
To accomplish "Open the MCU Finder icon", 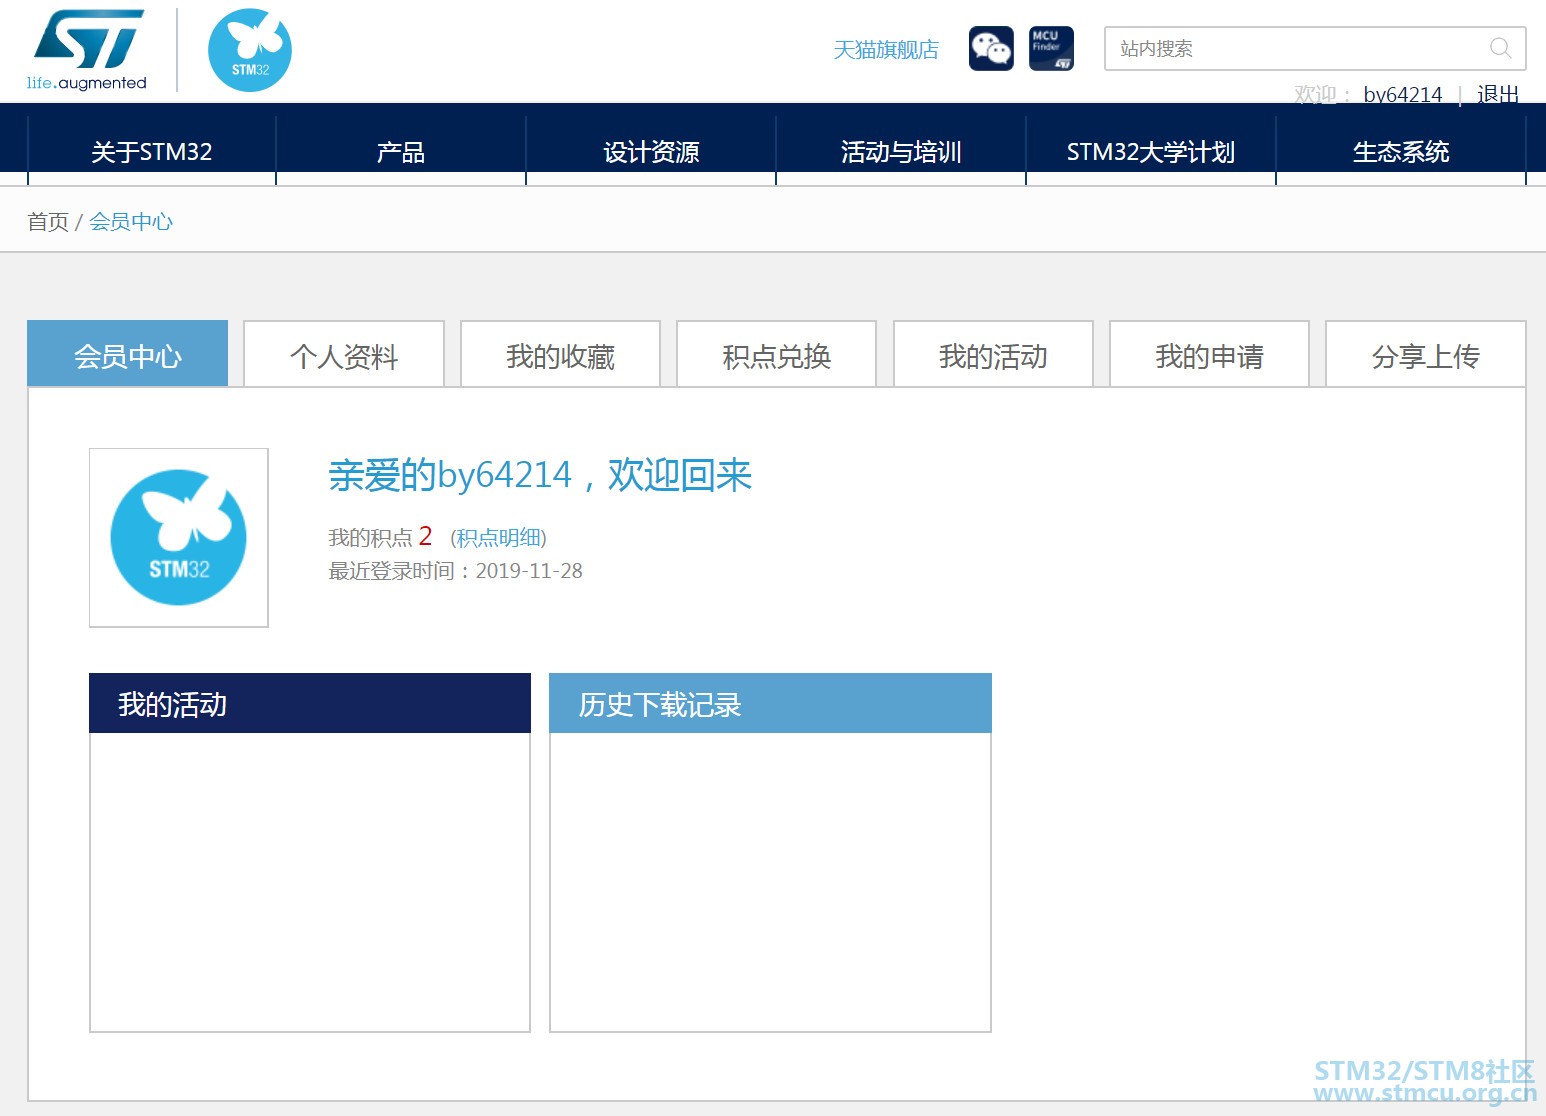I will point(1051,49).
